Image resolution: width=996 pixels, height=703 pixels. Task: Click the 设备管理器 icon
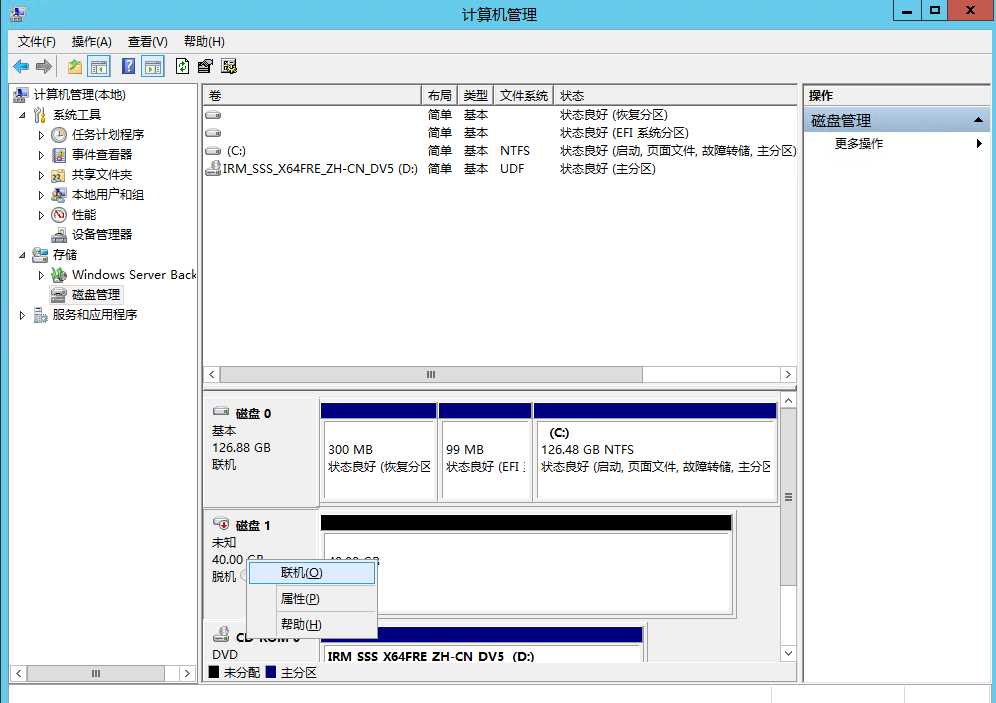58,234
